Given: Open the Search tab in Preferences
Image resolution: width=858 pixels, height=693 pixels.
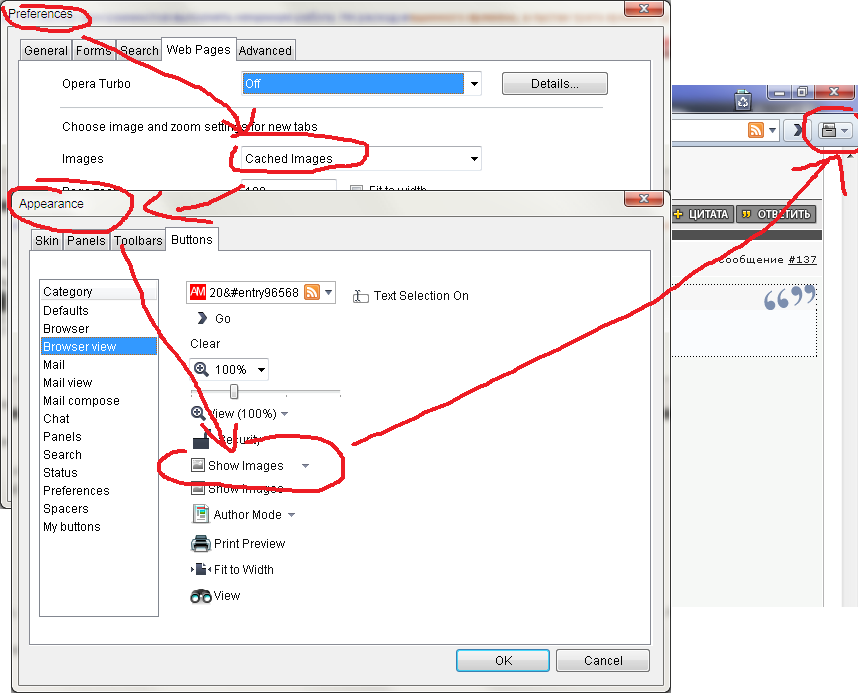Looking at the screenshot, I should tap(139, 50).
